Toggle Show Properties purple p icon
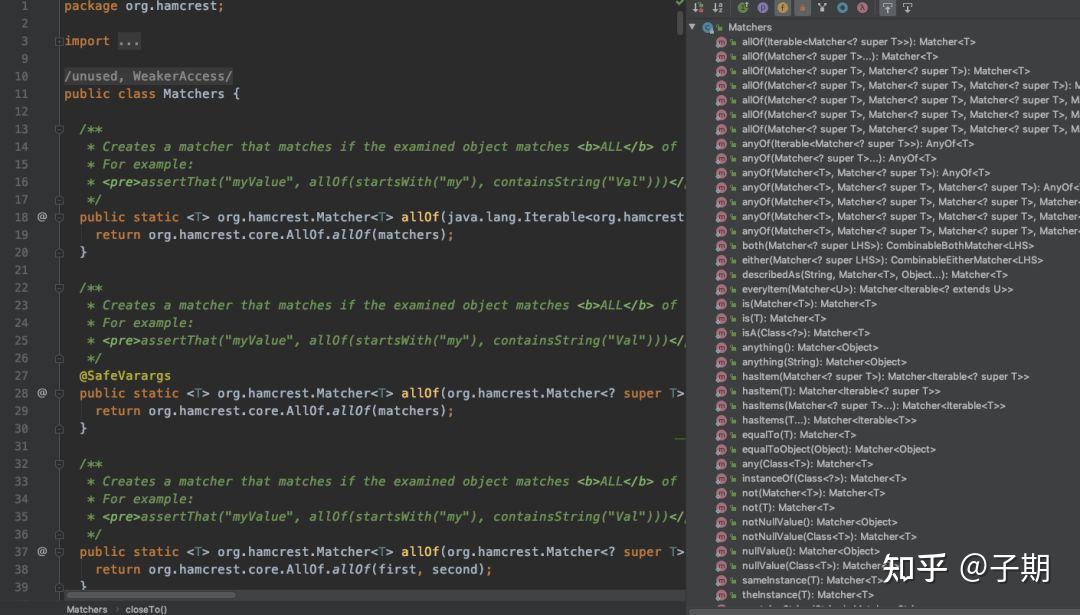1080x615 pixels. (x=762, y=8)
